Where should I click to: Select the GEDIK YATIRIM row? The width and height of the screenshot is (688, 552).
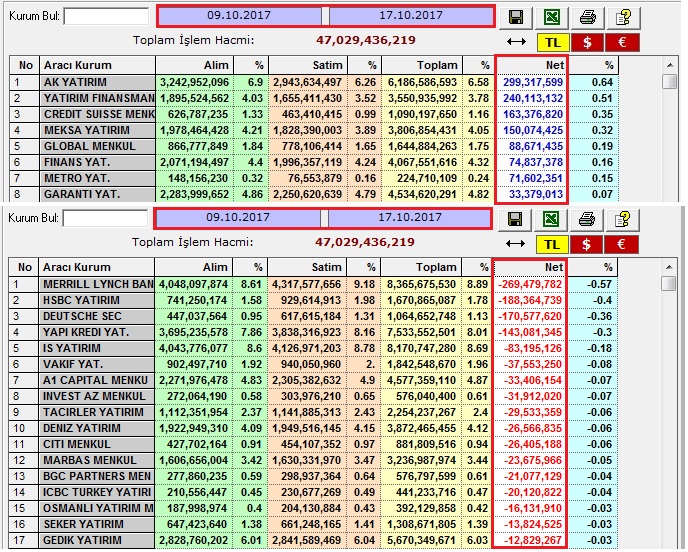tap(313, 540)
